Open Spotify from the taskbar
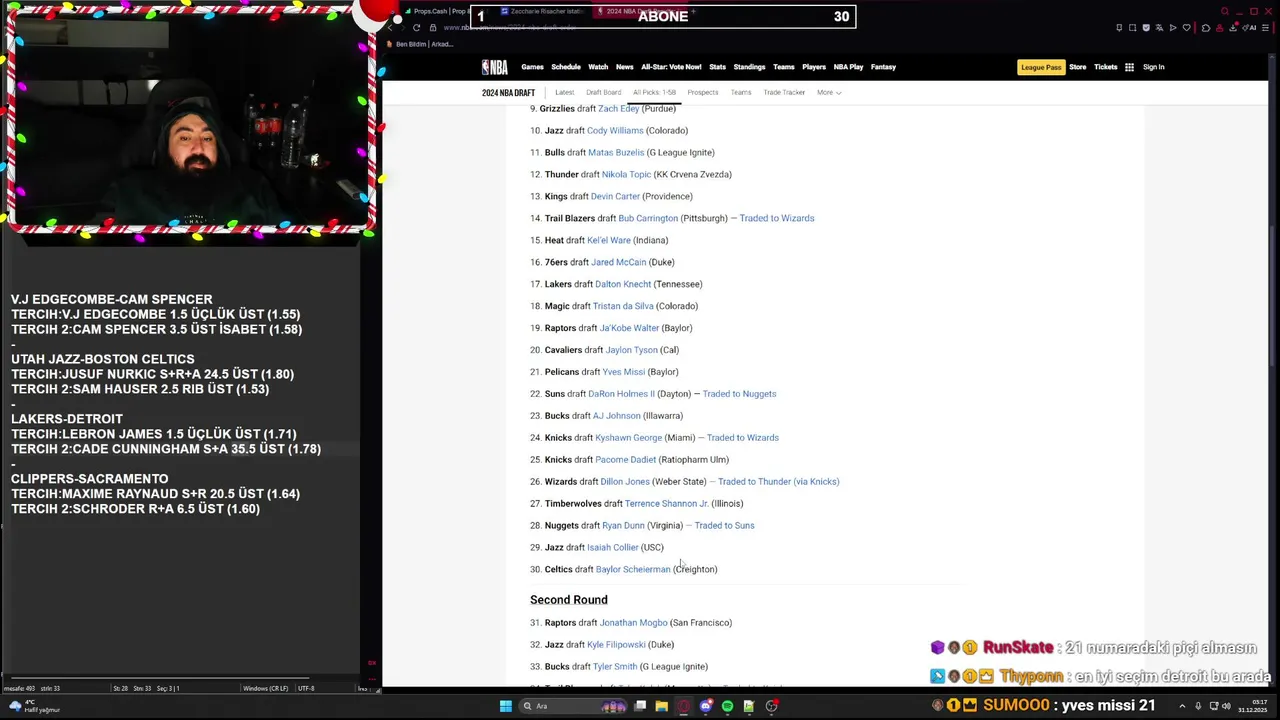Viewport: 1280px width, 720px height. tap(727, 706)
